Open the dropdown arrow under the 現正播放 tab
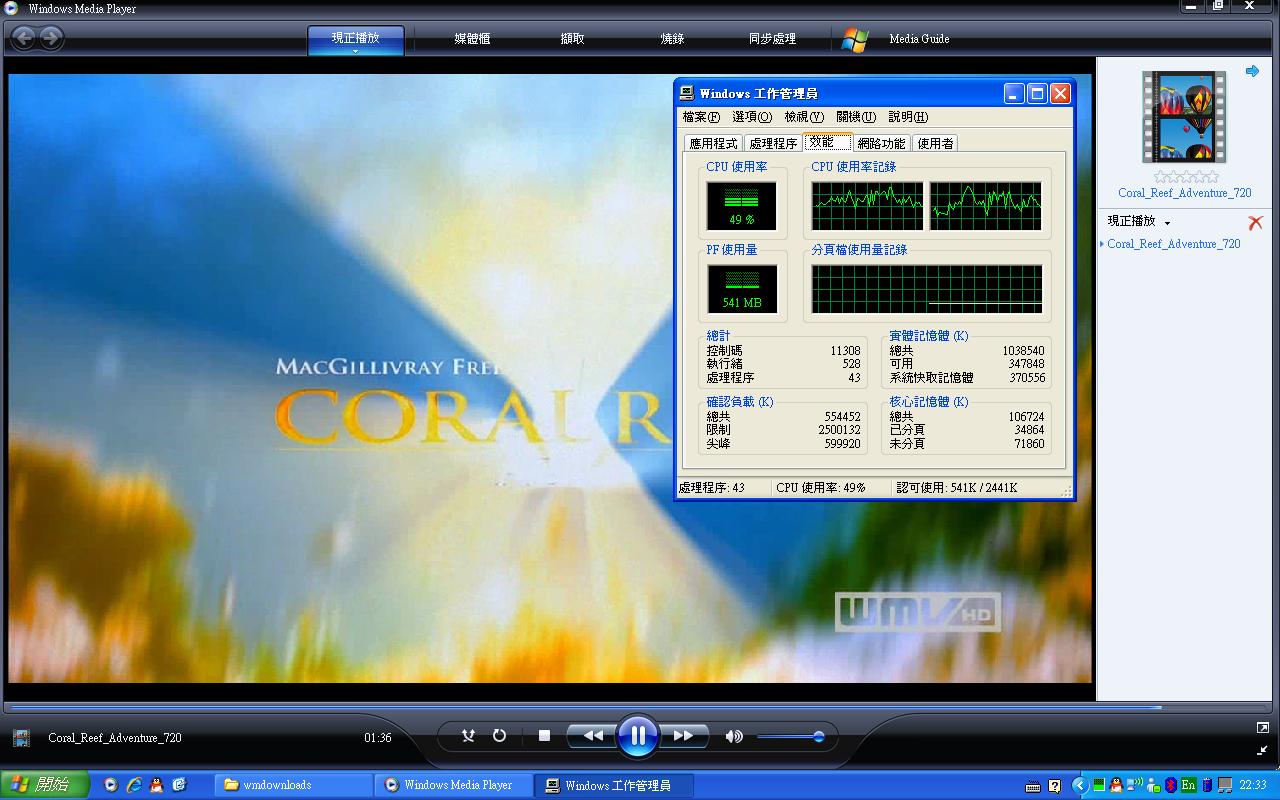This screenshot has width=1280, height=800. [x=355, y=52]
